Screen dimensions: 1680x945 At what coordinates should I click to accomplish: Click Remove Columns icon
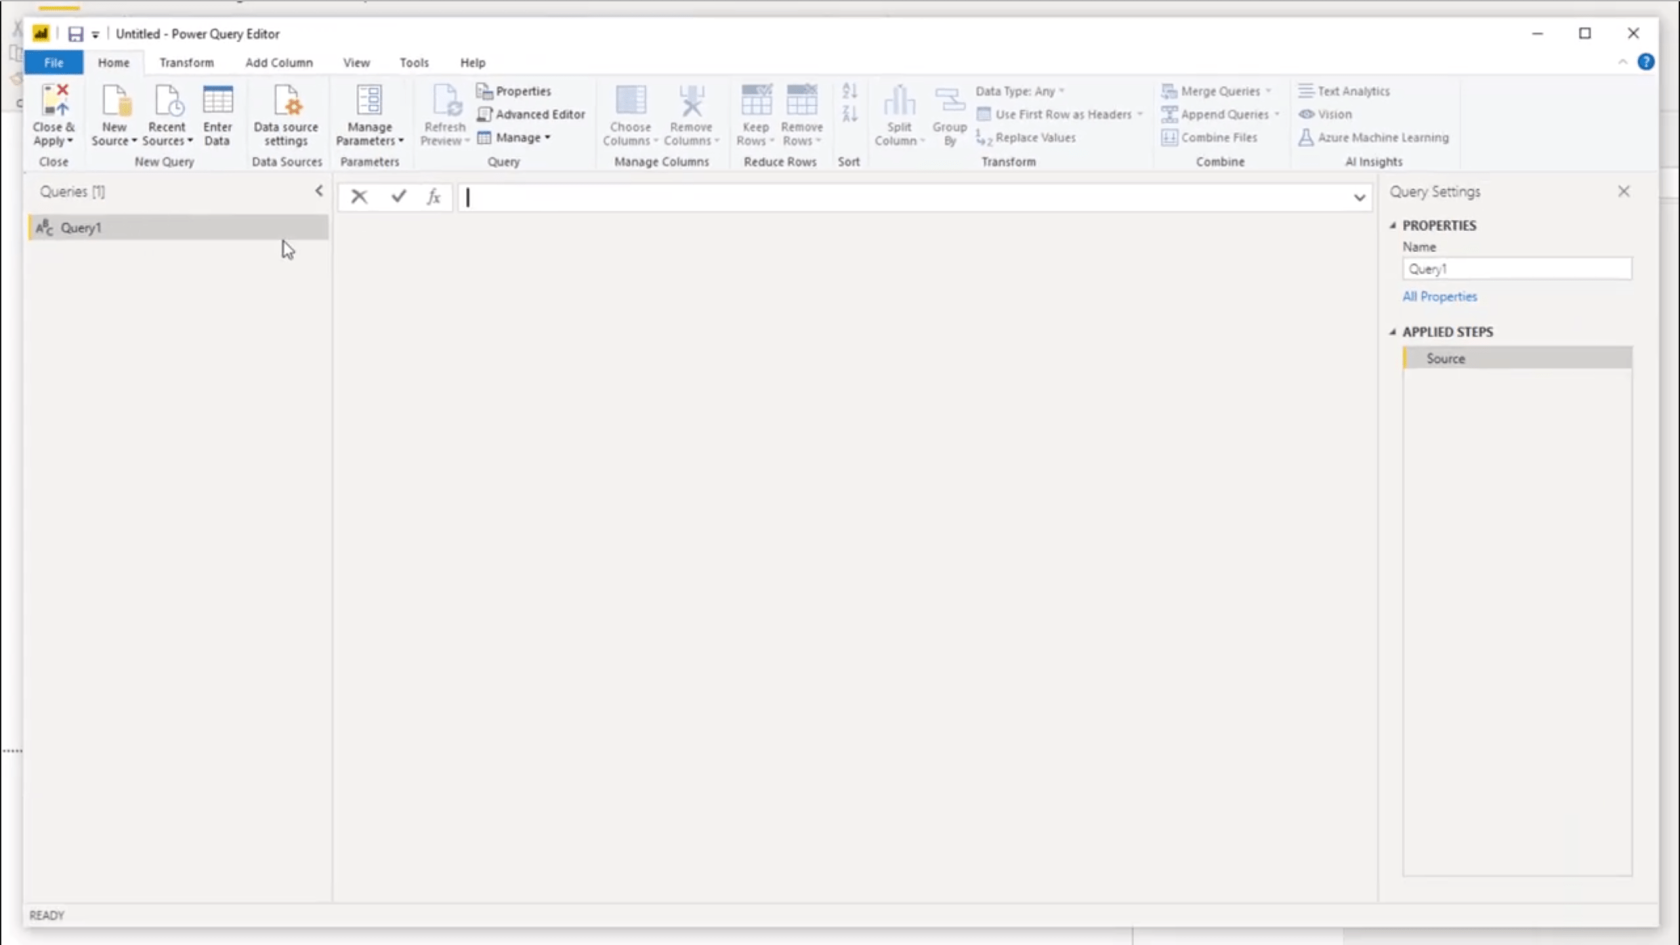click(691, 100)
